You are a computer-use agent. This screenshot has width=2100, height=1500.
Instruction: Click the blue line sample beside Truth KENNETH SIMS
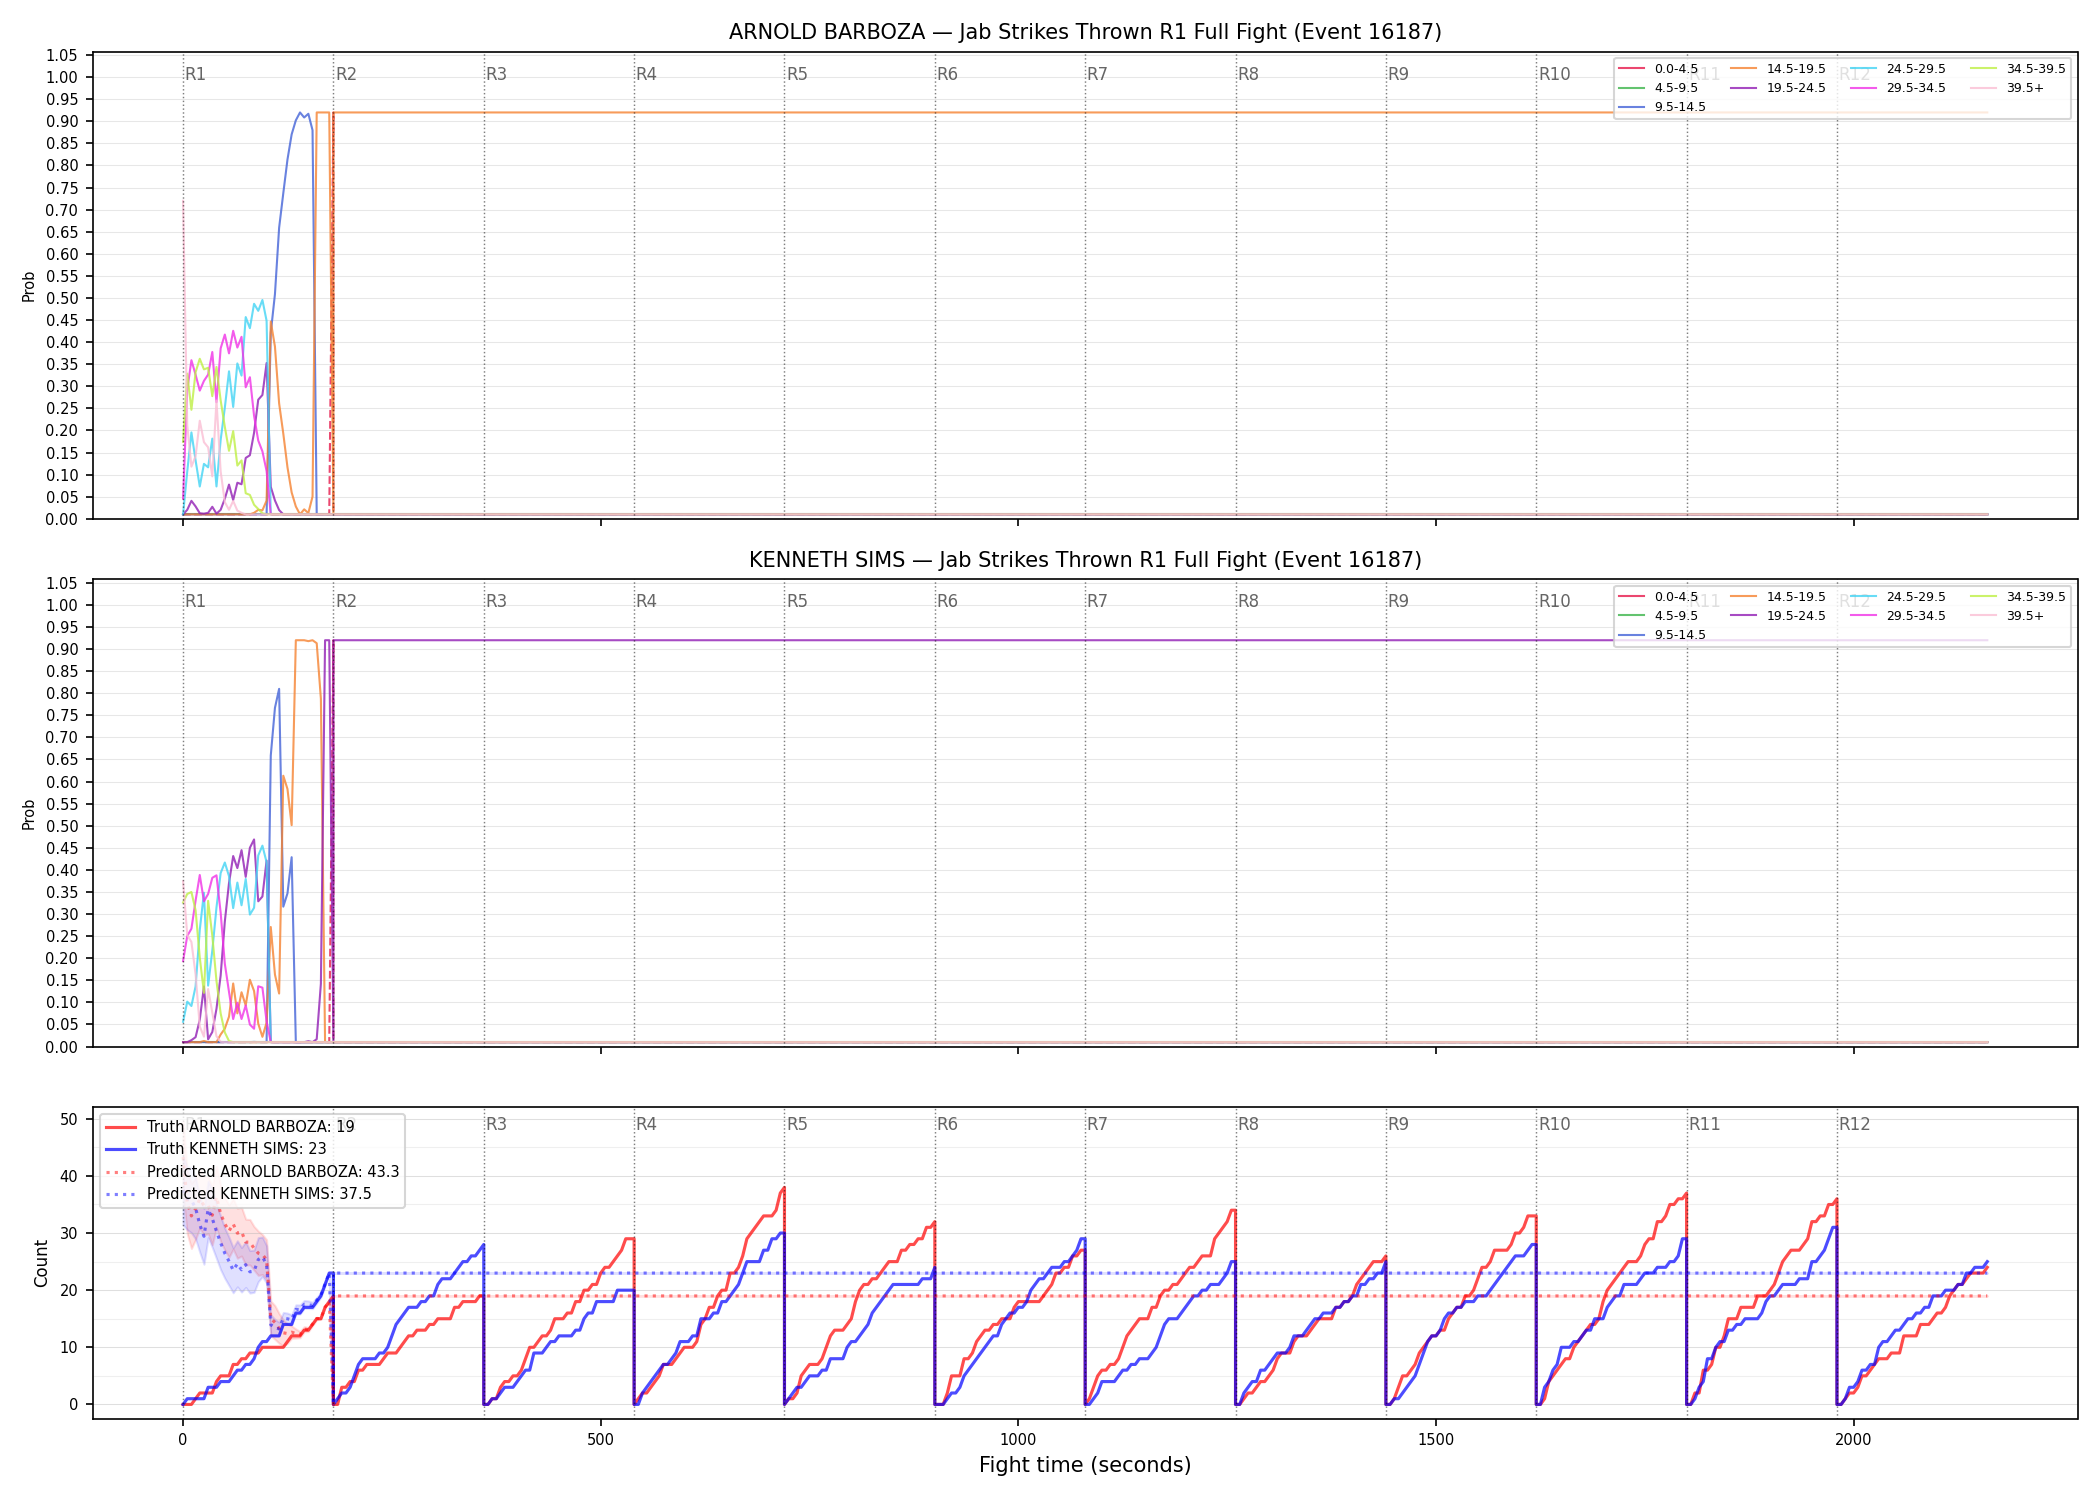(x=121, y=1149)
